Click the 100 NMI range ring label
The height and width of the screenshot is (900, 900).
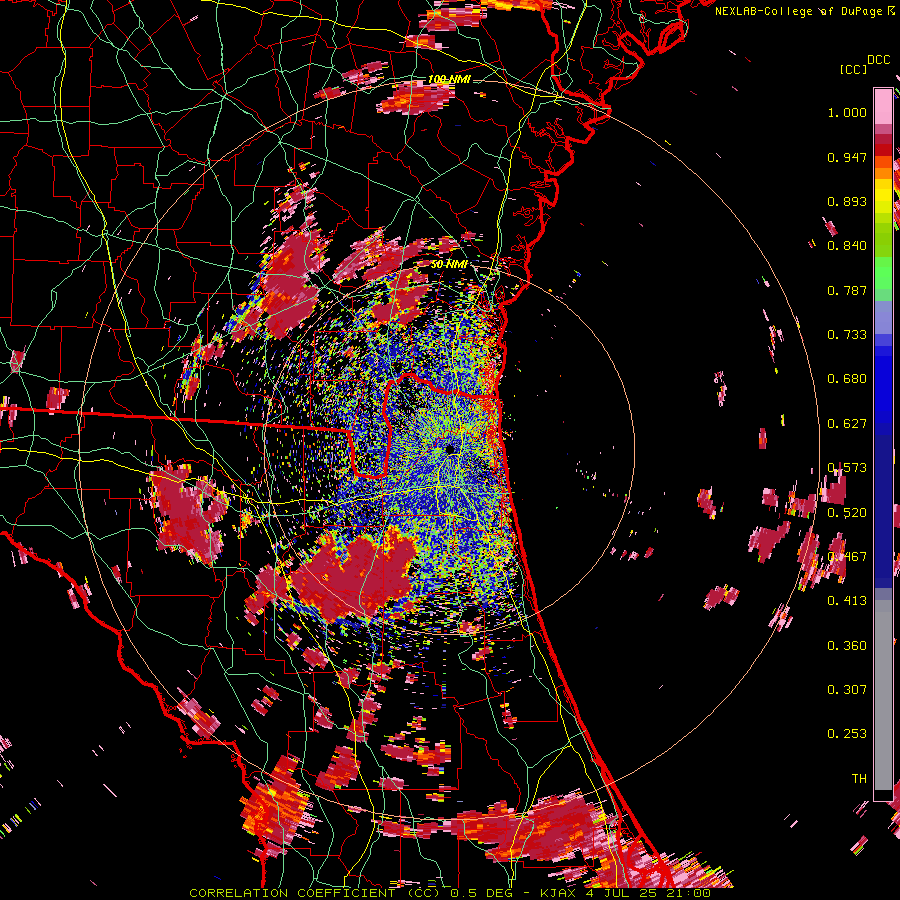pos(449,79)
